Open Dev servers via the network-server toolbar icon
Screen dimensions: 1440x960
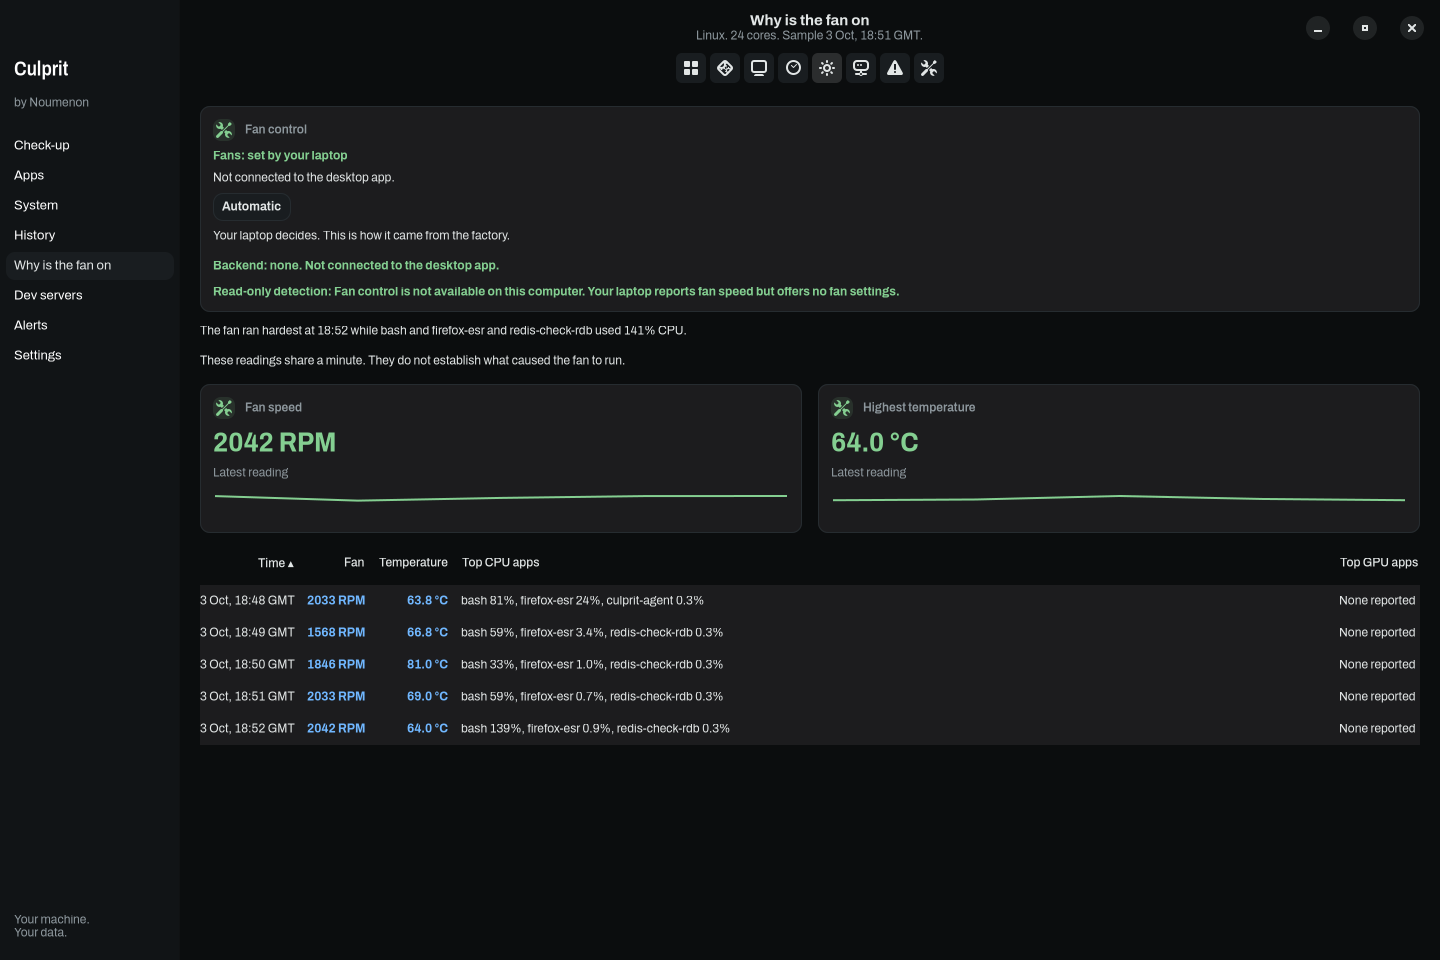click(x=861, y=68)
